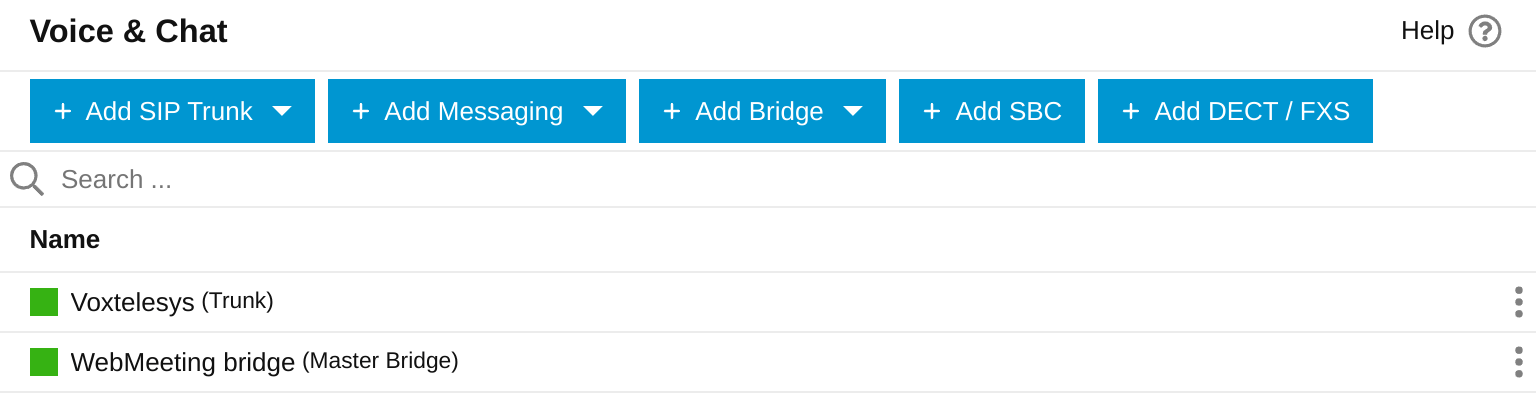The image size is (1536, 417).
Task: Click the green status square for Voxtelesys
Action: pos(44,302)
